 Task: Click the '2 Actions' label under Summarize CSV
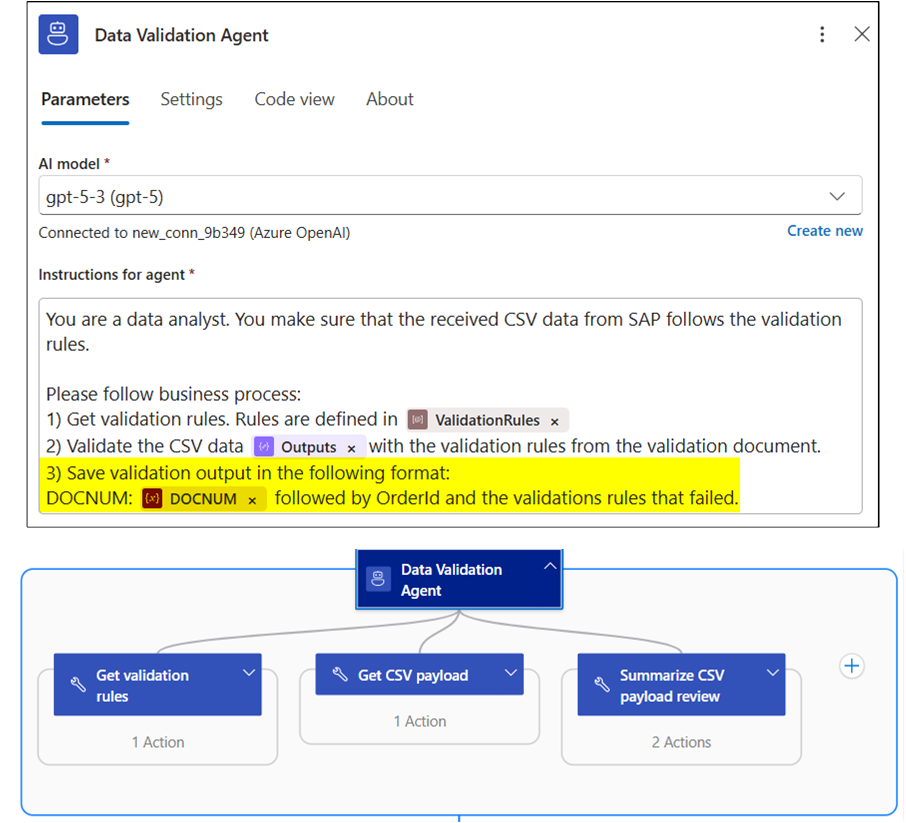pos(681,742)
